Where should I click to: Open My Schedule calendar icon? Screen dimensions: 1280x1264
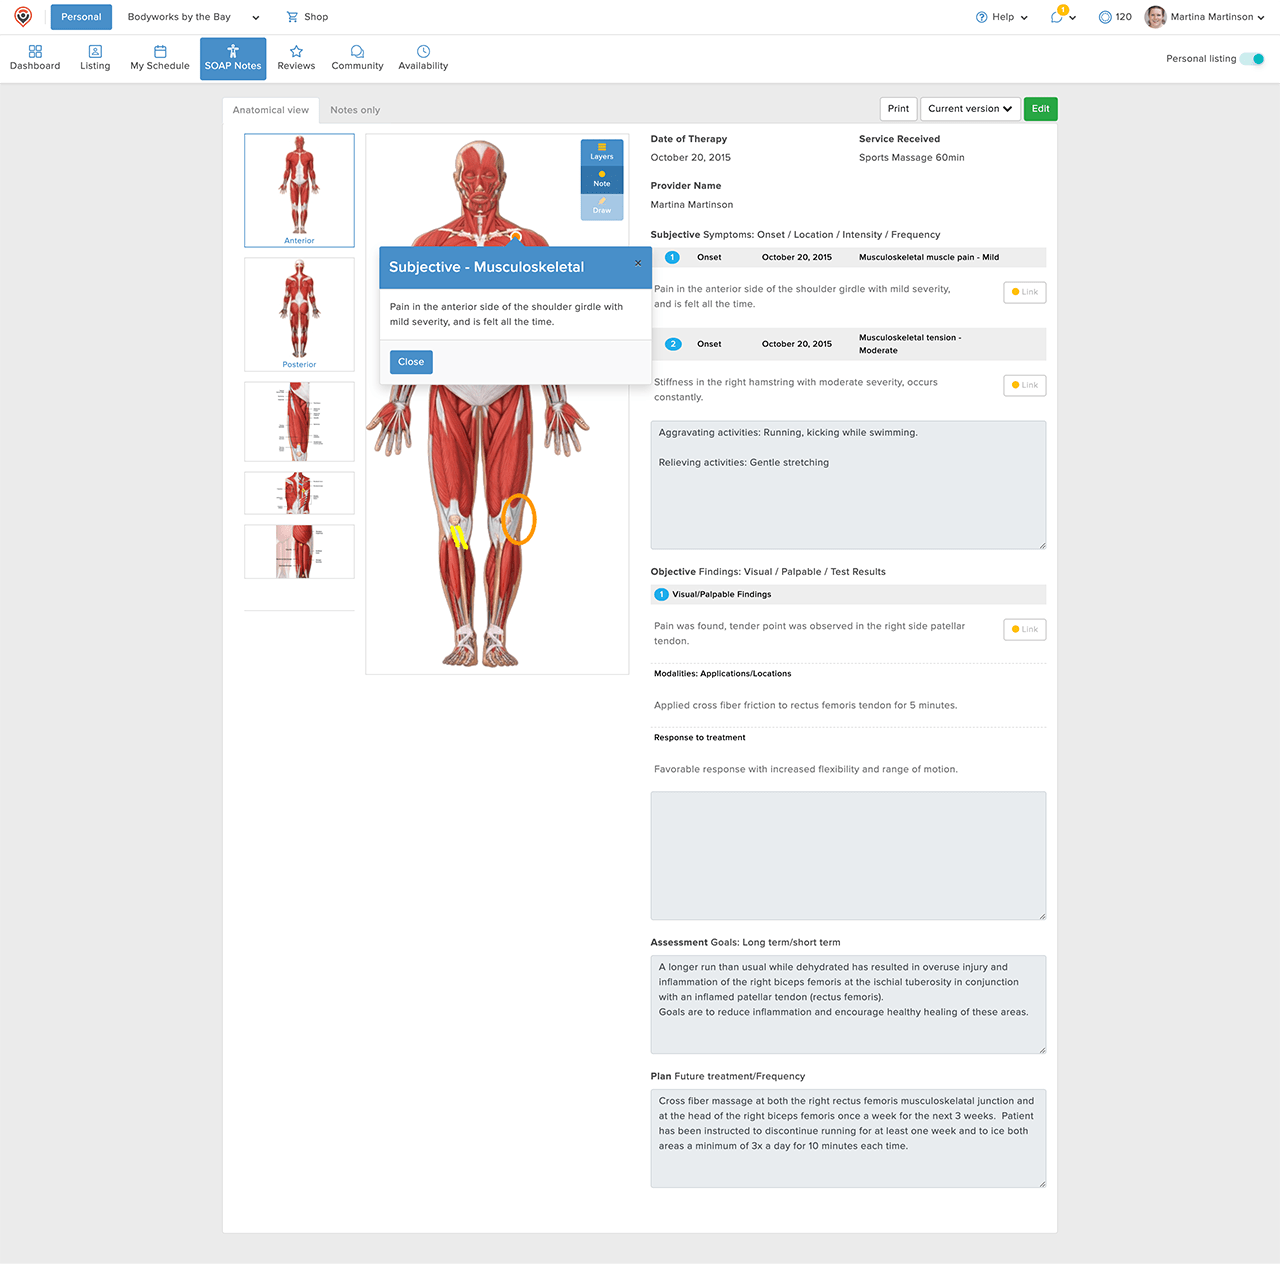coord(160,51)
